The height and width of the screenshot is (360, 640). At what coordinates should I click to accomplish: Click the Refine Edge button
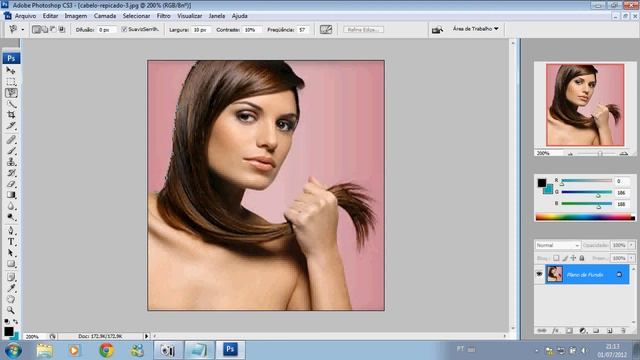pyautogui.click(x=363, y=29)
